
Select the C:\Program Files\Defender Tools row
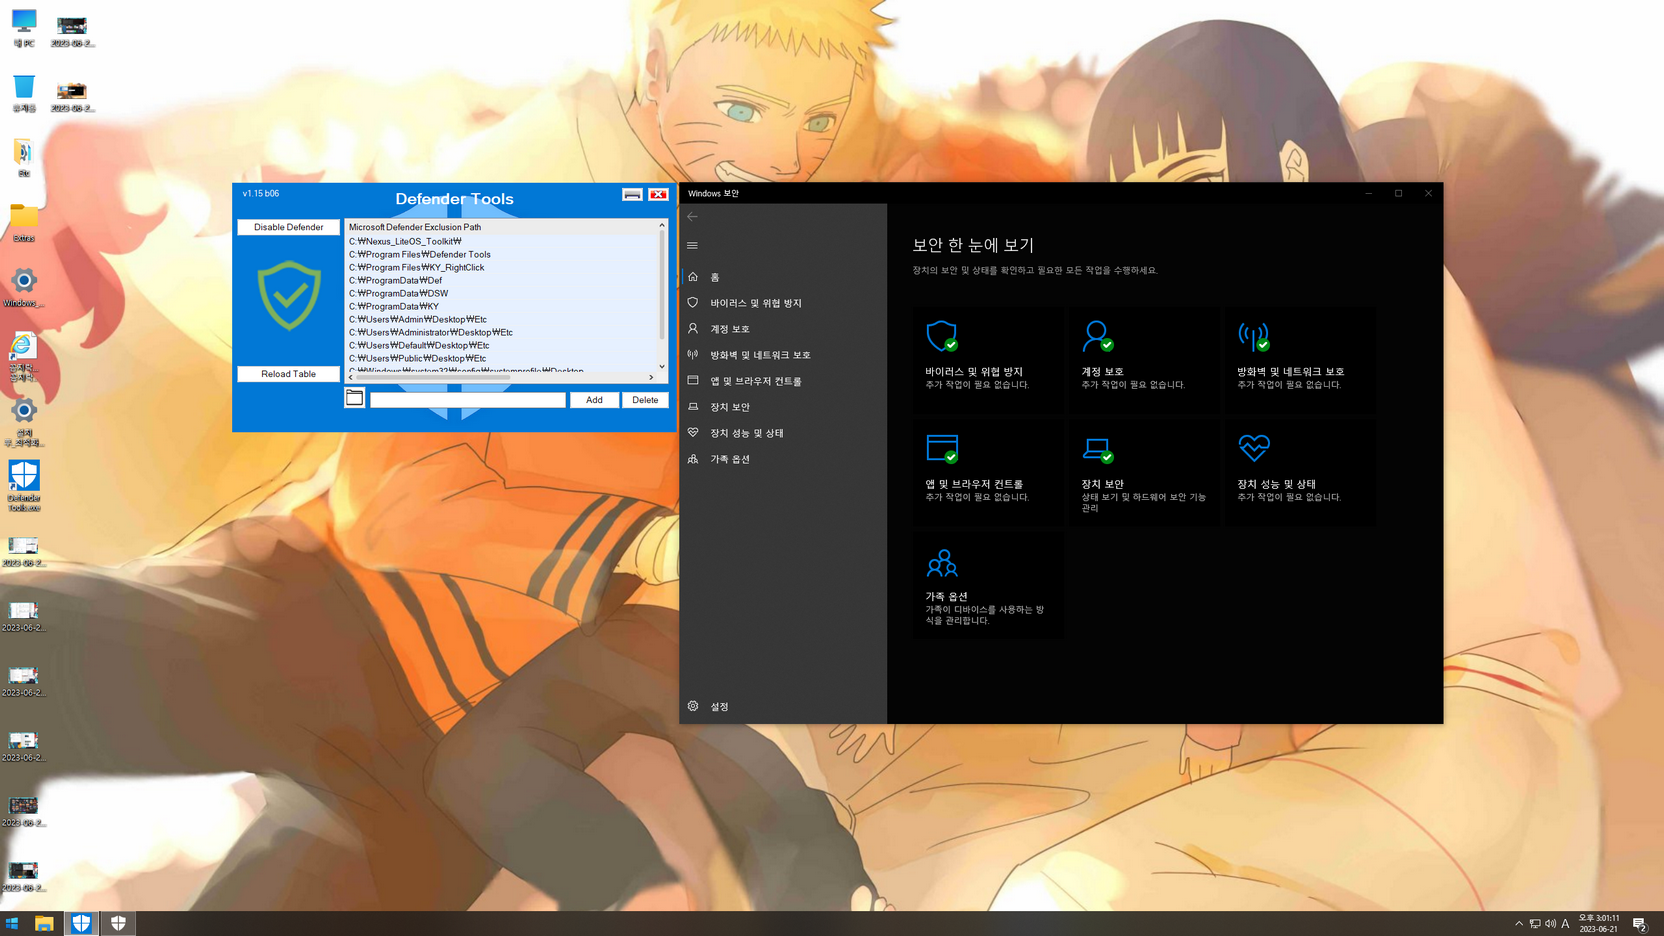click(501, 254)
